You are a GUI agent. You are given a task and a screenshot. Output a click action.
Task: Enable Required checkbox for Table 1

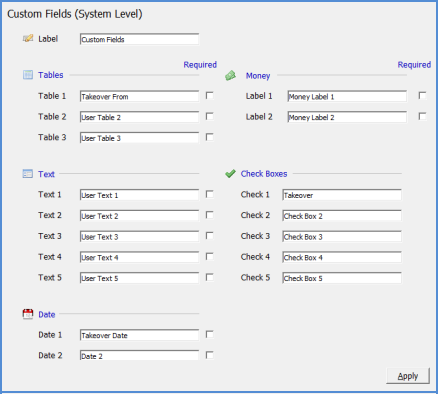pos(210,96)
